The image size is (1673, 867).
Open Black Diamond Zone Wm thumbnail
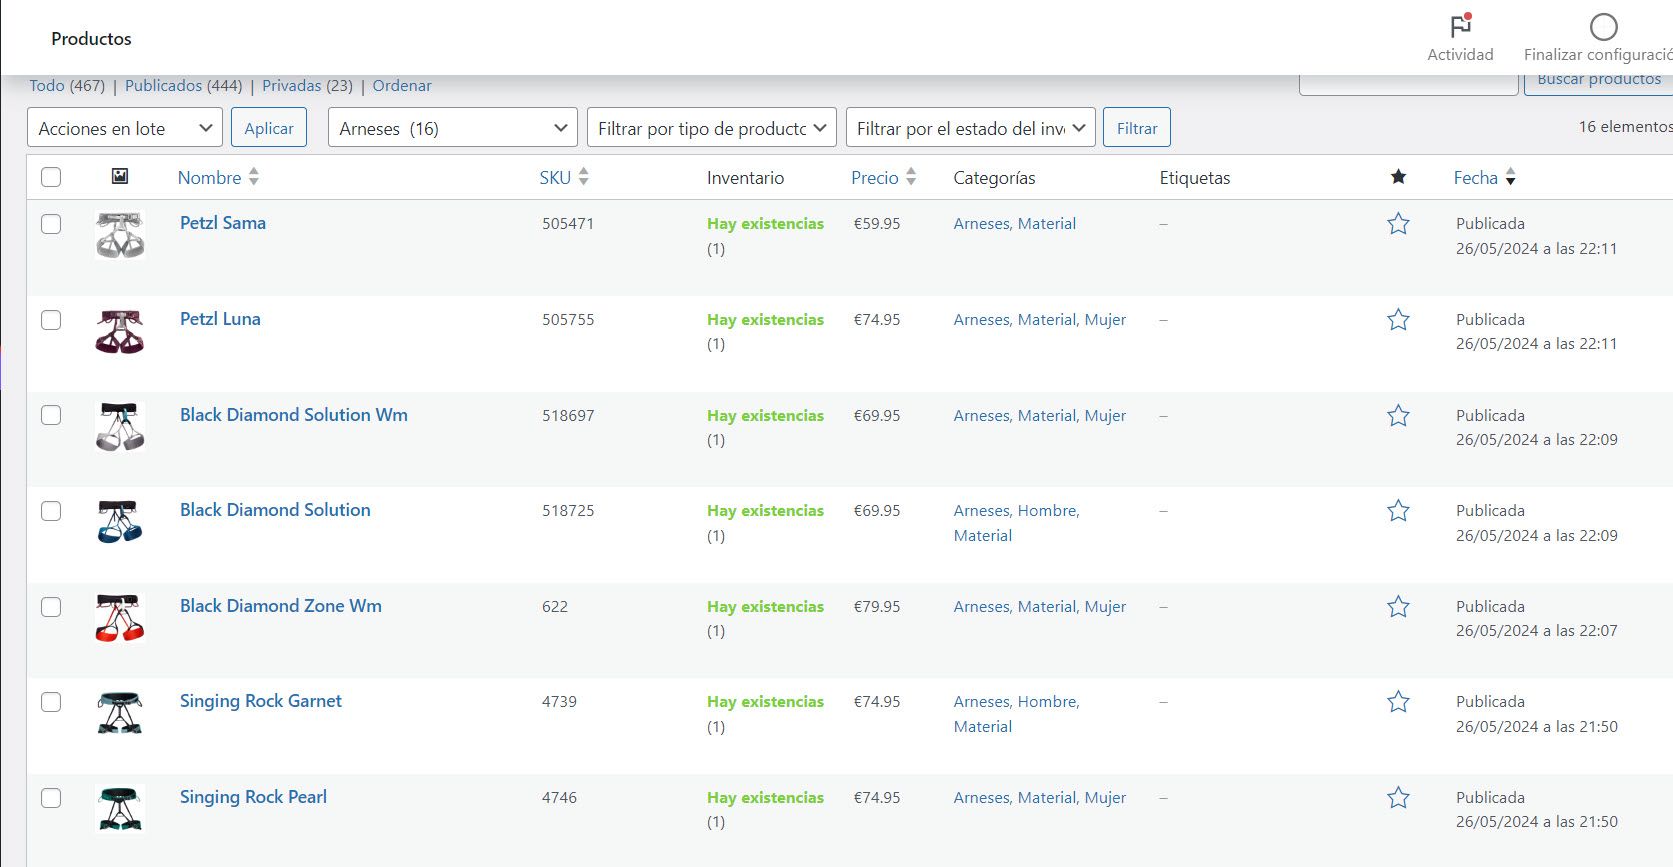pos(120,618)
